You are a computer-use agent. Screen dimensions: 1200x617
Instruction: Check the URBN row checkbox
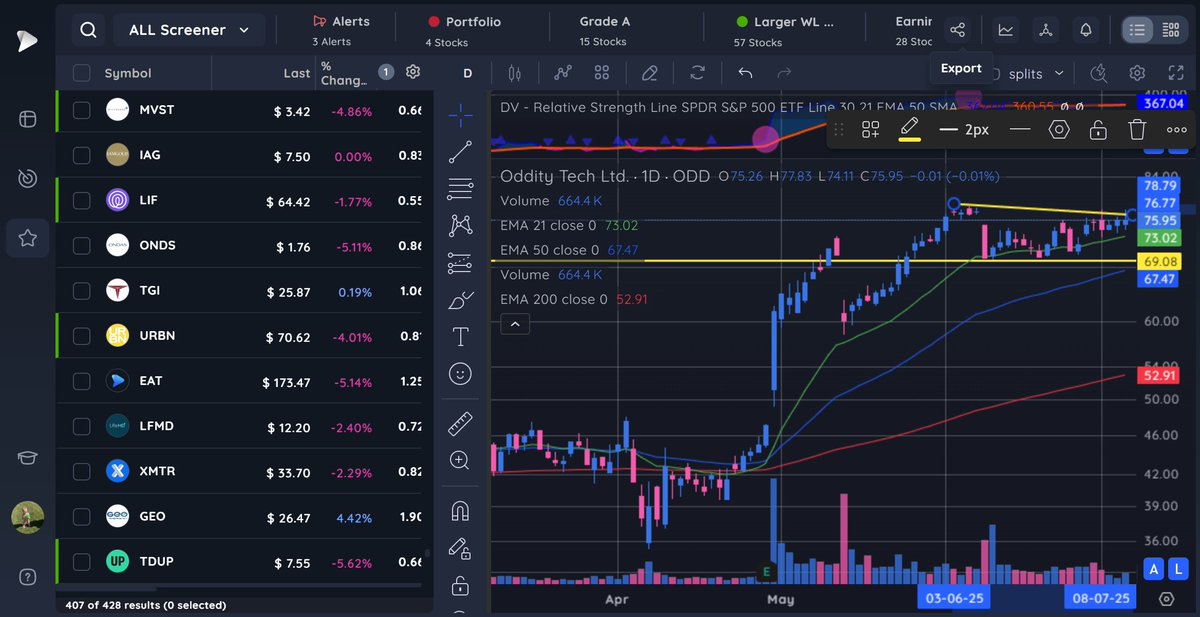(x=82, y=336)
